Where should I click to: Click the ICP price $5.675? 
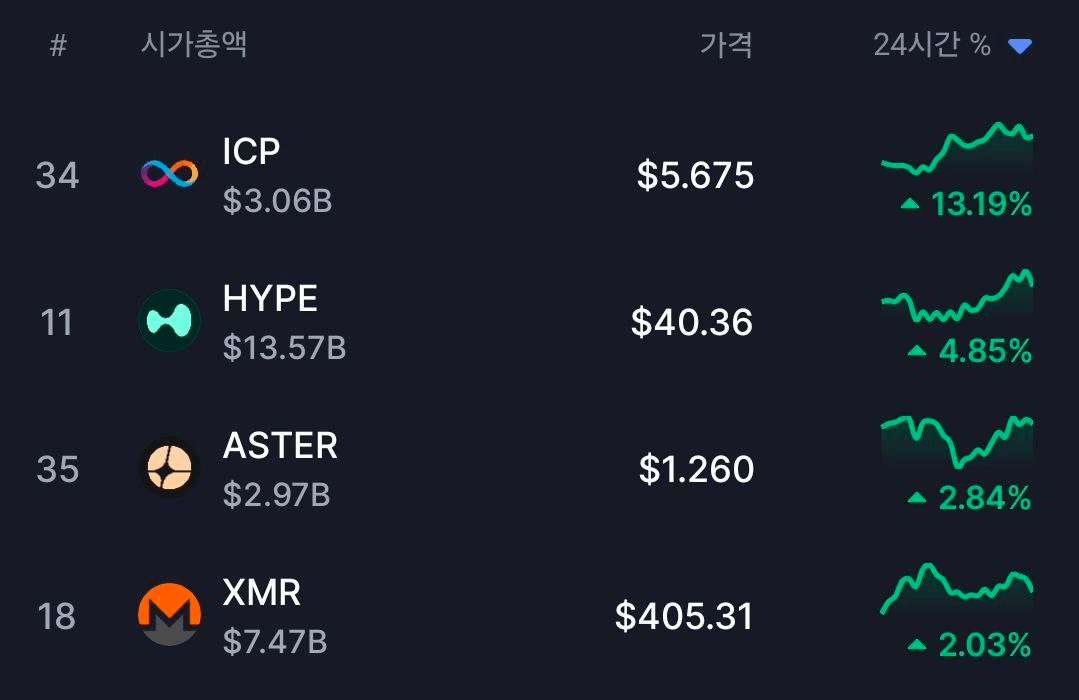point(695,176)
